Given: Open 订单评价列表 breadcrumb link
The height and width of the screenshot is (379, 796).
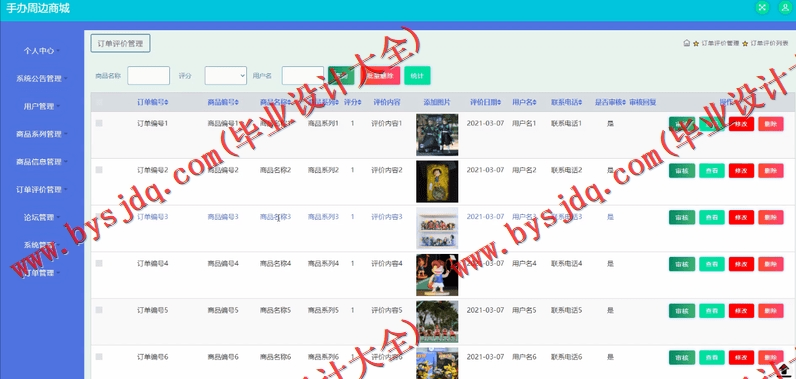Looking at the screenshot, I should click(x=769, y=44).
